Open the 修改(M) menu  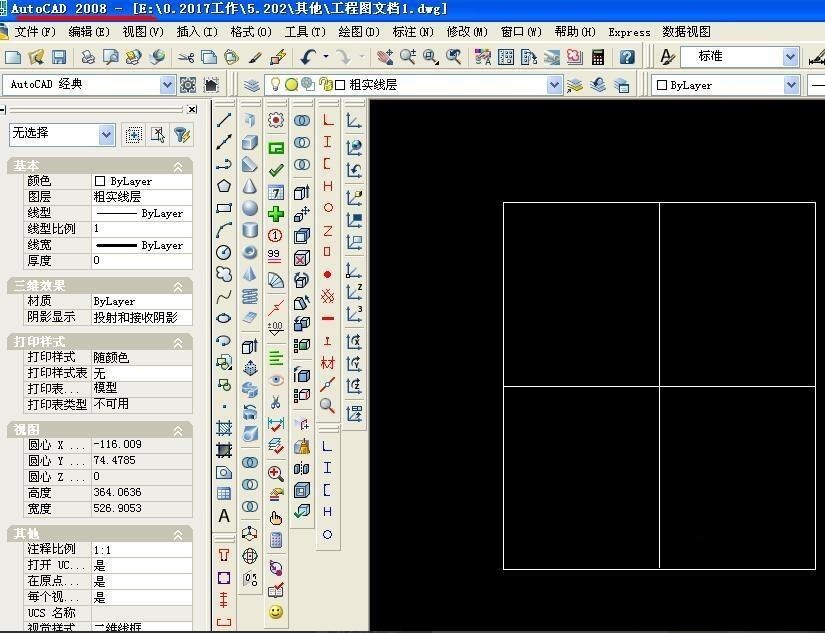(x=467, y=32)
